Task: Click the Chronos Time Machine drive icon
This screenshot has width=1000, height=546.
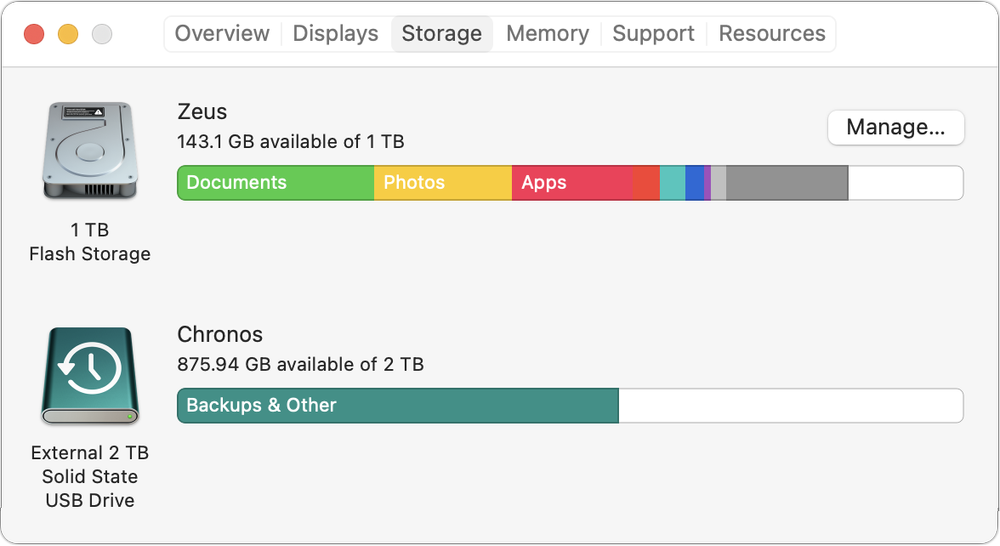Action: [89, 376]
